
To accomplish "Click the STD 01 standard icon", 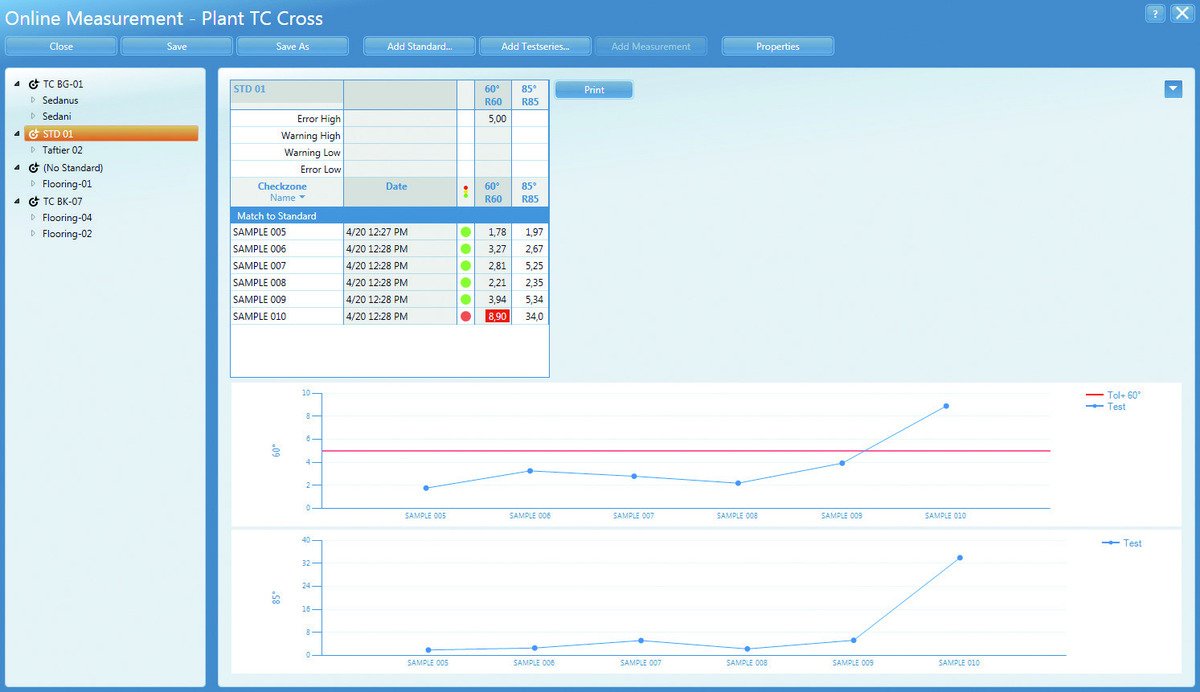I will [x=33, y=134].
